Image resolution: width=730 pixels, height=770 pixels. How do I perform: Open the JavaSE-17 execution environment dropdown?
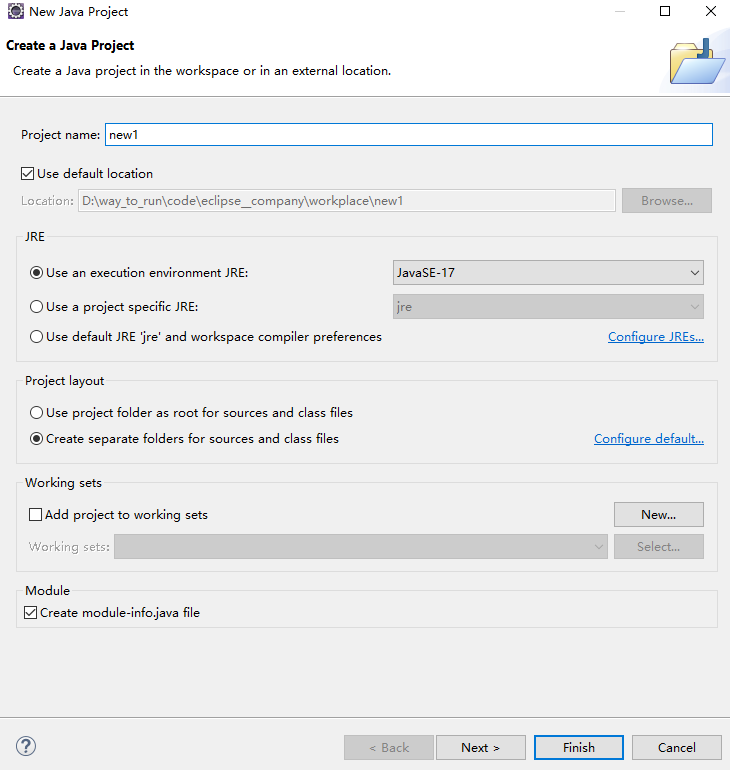tap(548, 273)
